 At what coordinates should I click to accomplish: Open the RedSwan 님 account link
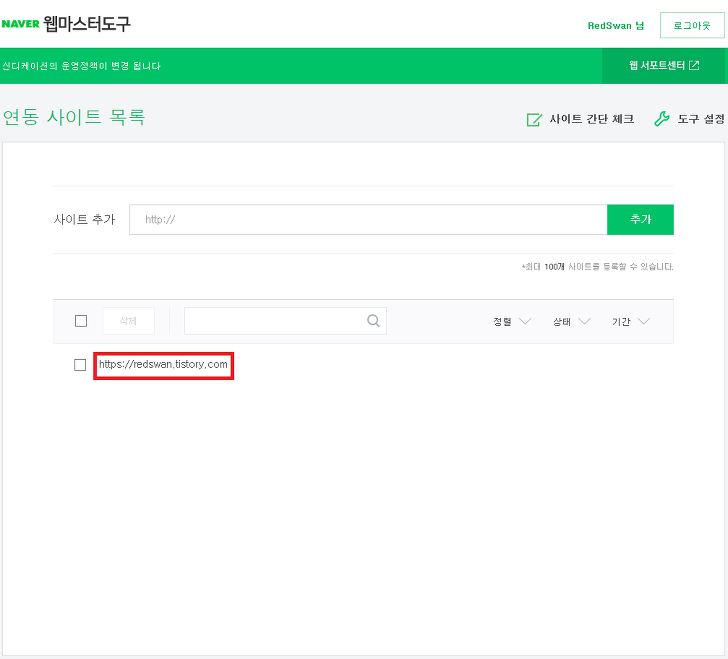tap(616, 26)
